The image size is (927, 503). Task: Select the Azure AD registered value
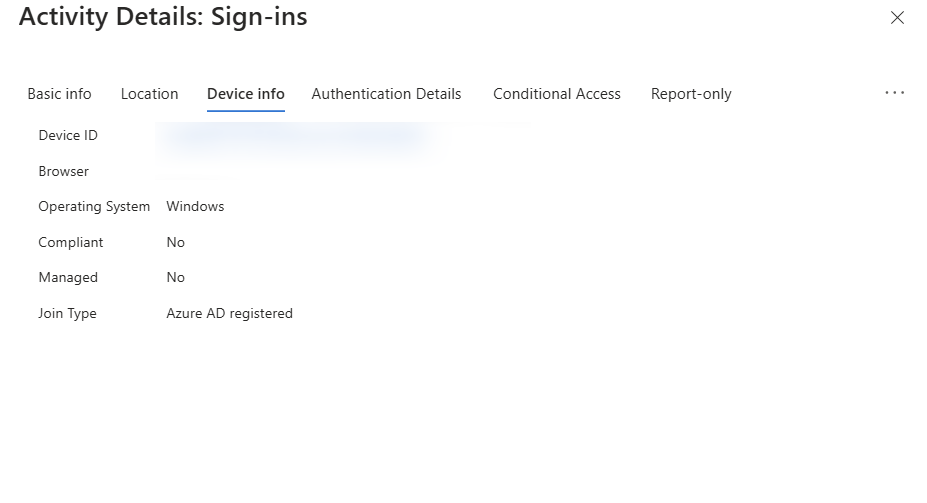pos(229,314)
